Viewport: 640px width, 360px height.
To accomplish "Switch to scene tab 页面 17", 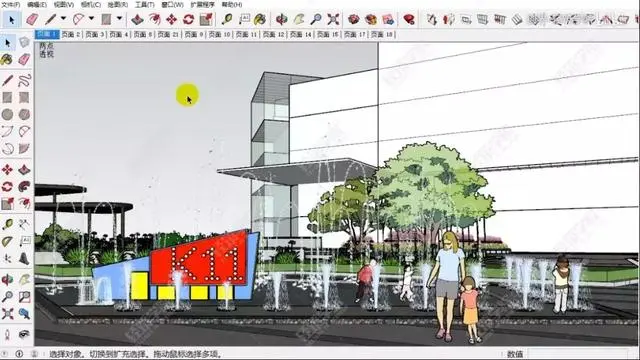I will [355, 35].
